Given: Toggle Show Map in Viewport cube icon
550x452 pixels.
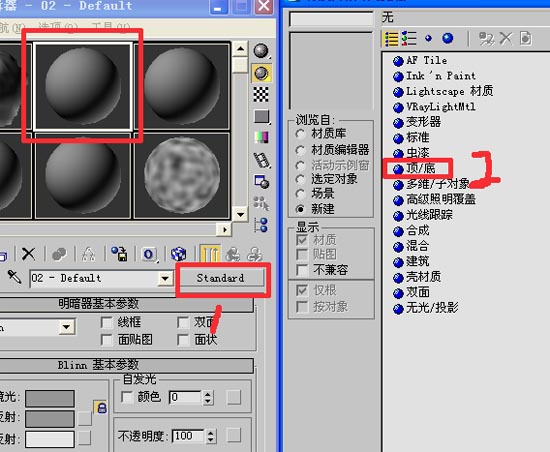Looking at the screenshot, I should [179, 254].
